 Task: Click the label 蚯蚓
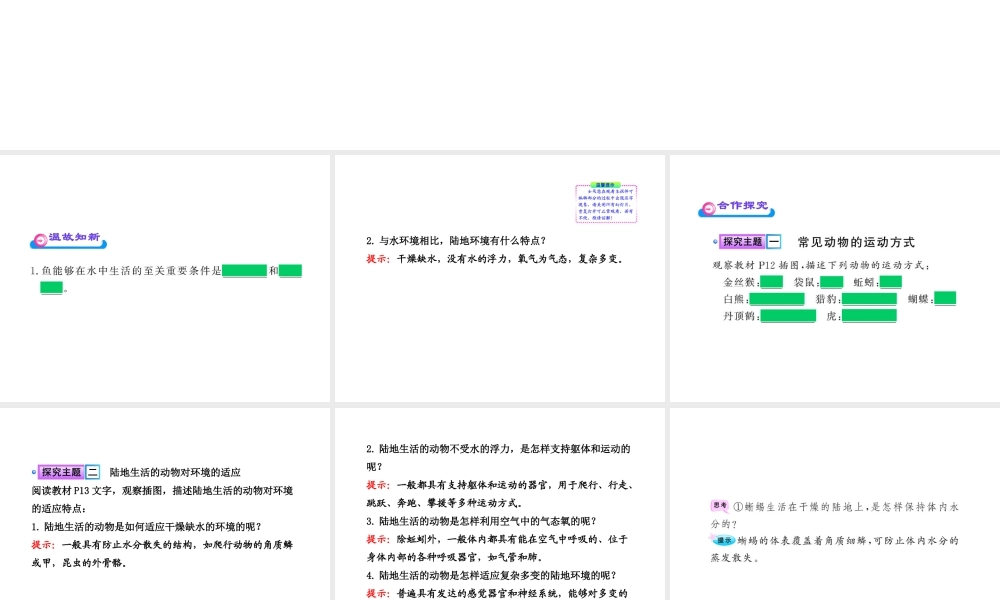click(864, 282)
